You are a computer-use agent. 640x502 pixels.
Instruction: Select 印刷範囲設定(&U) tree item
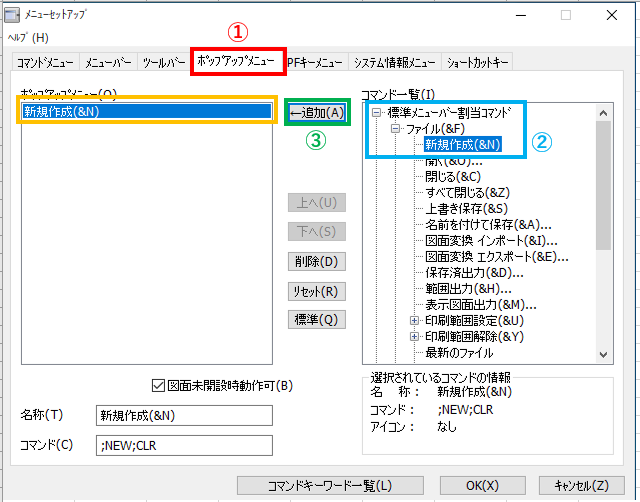(x=474, y=320)
